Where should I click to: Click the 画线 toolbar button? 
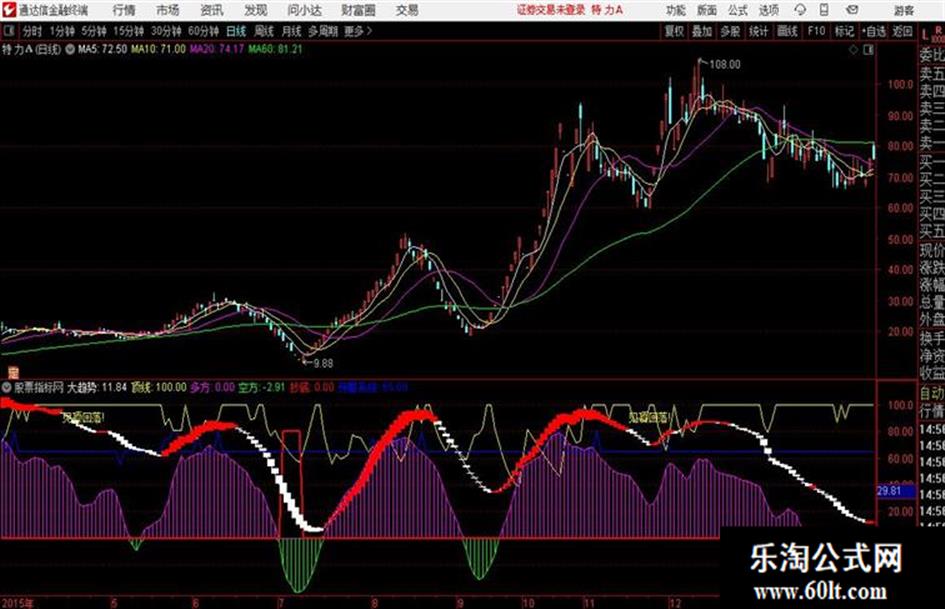click(x=786, y=31)
